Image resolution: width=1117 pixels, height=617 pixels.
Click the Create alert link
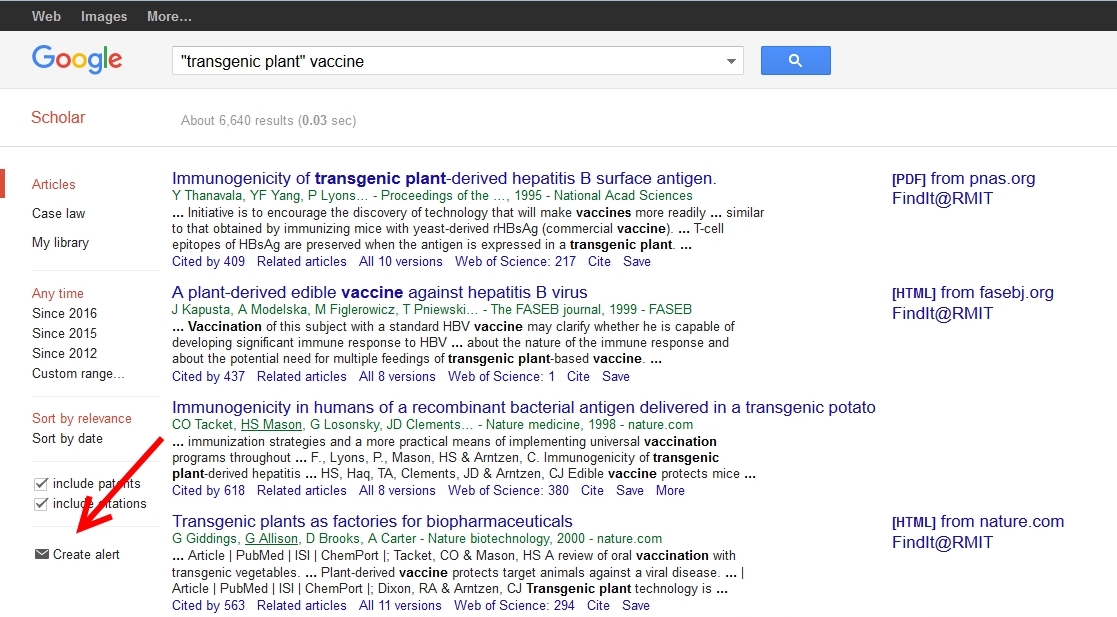pos(86,554)
